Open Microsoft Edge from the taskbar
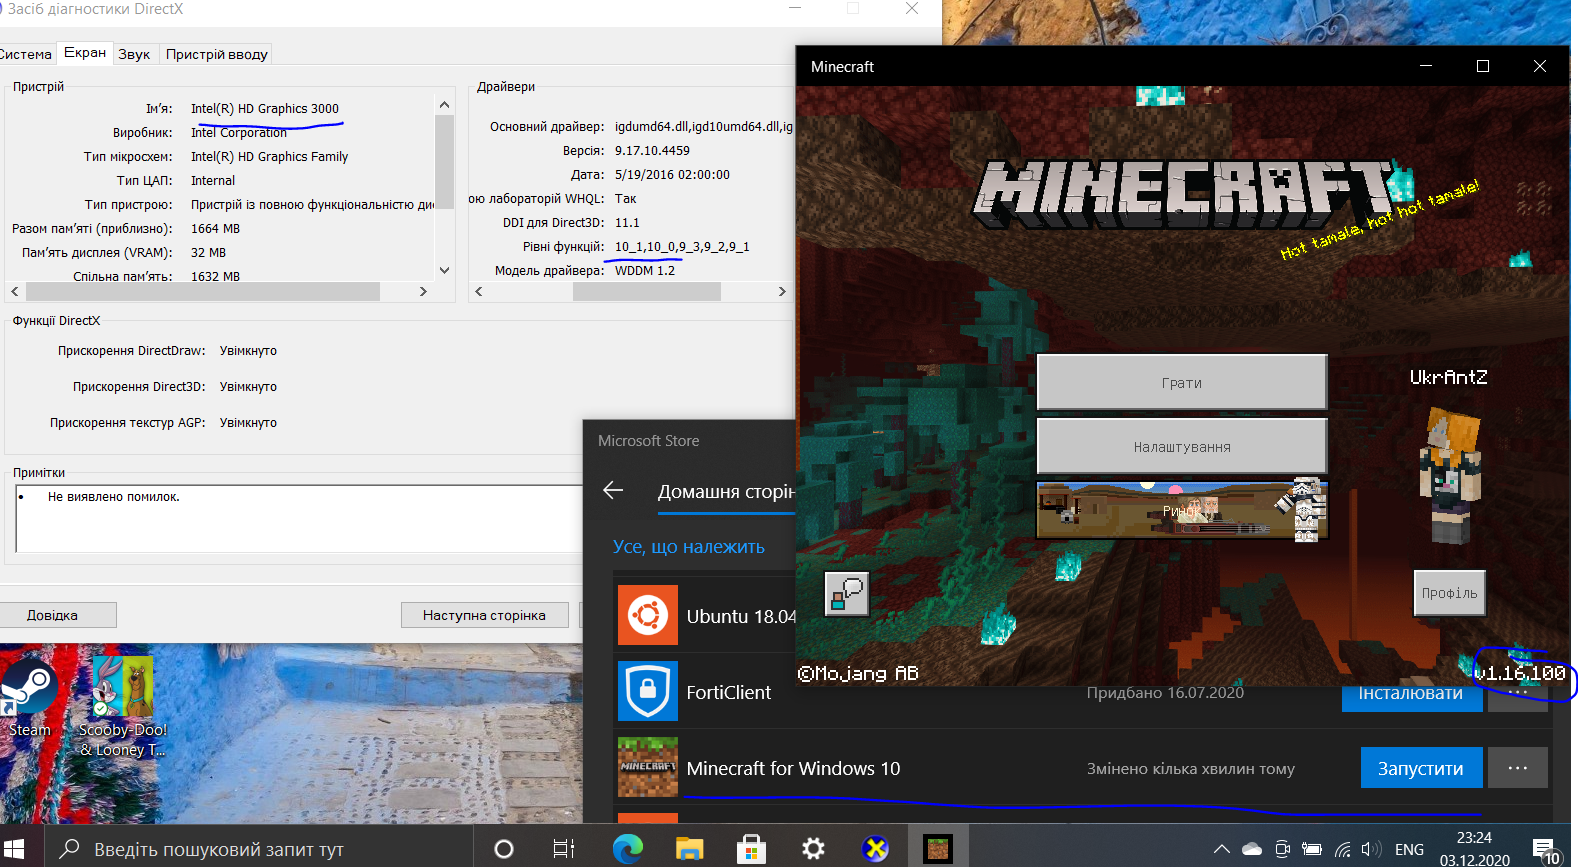Image resolution: width=1578 pixels, height=867 pixels. pyautogui.click(x=628, y=849)
